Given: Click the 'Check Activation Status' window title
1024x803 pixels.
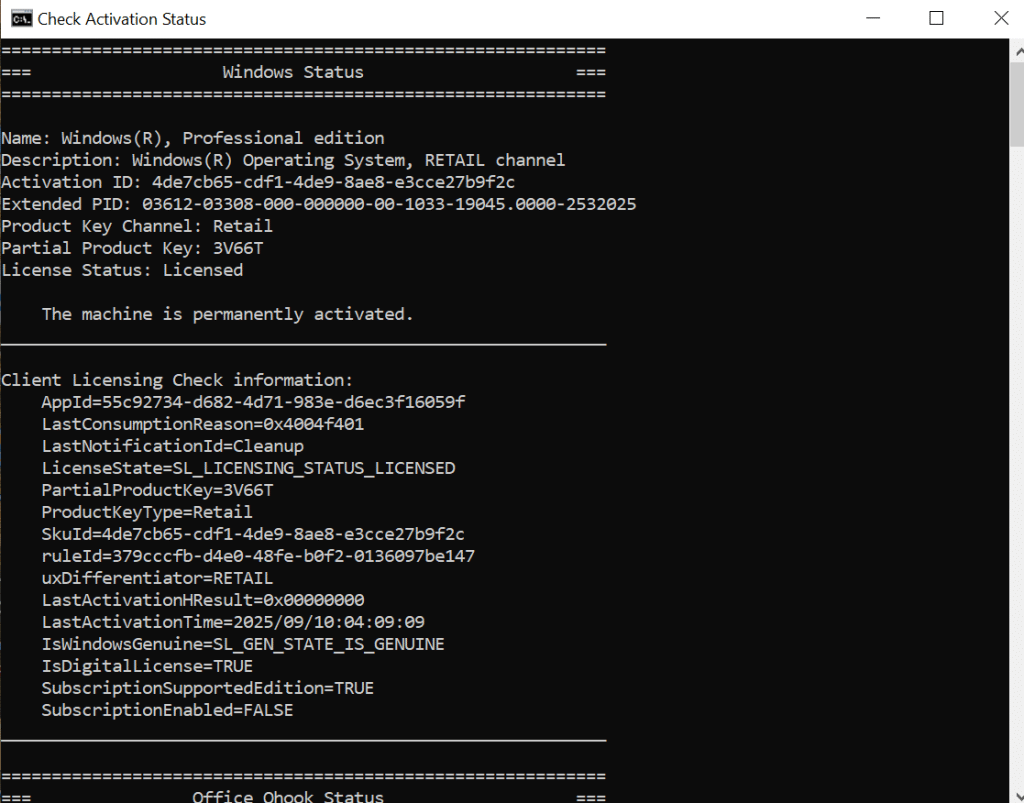Looking at the screenshot, I should [x=122, y=19].
